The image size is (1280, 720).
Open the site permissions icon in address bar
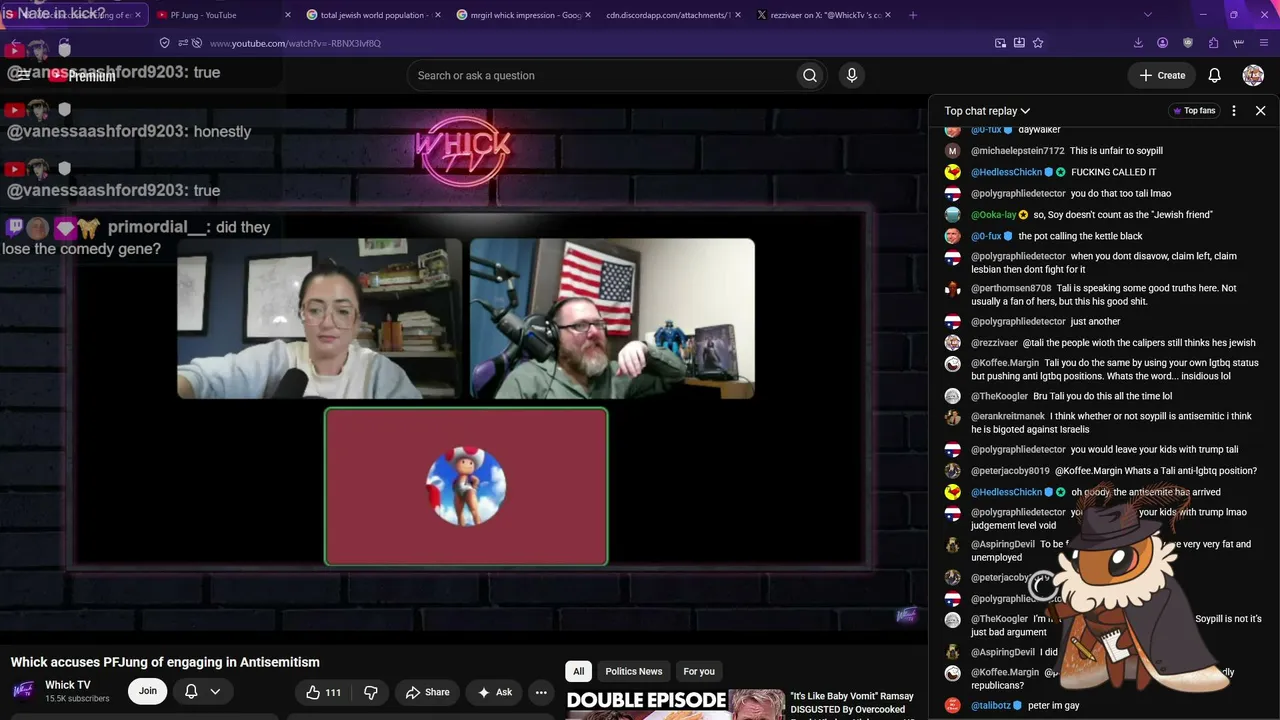pyautogui.click(x=184, y=43)
